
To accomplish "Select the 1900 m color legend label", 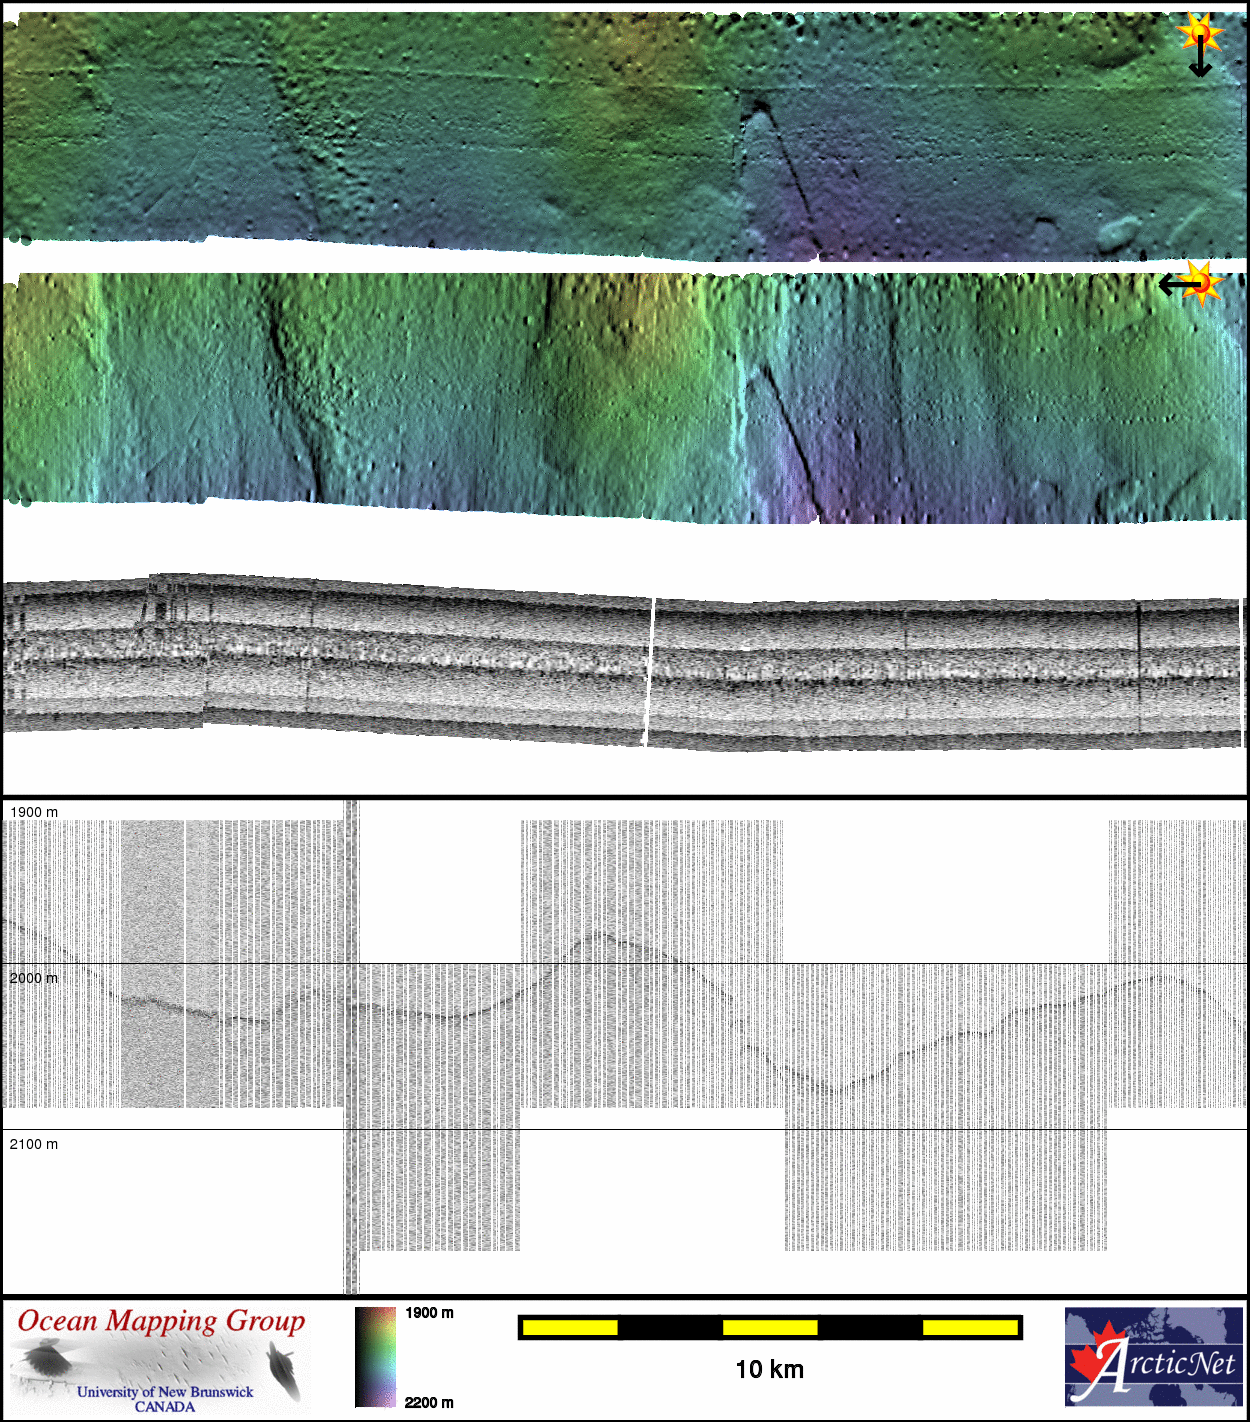I will [x=429, y=1313].
